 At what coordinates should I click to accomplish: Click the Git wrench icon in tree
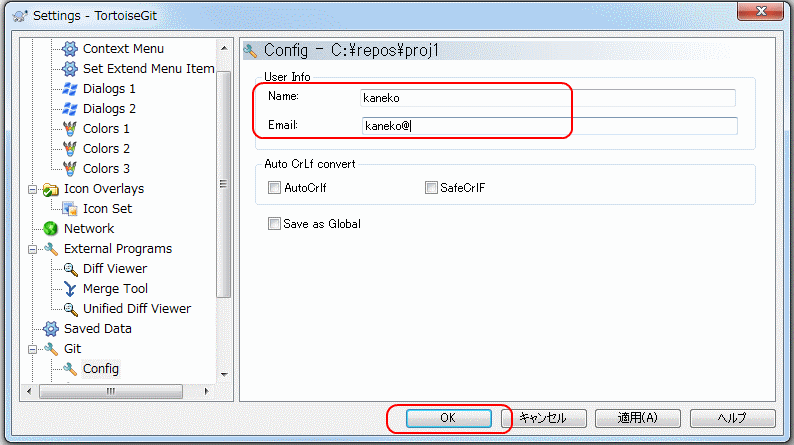click(x=51, y=349)
